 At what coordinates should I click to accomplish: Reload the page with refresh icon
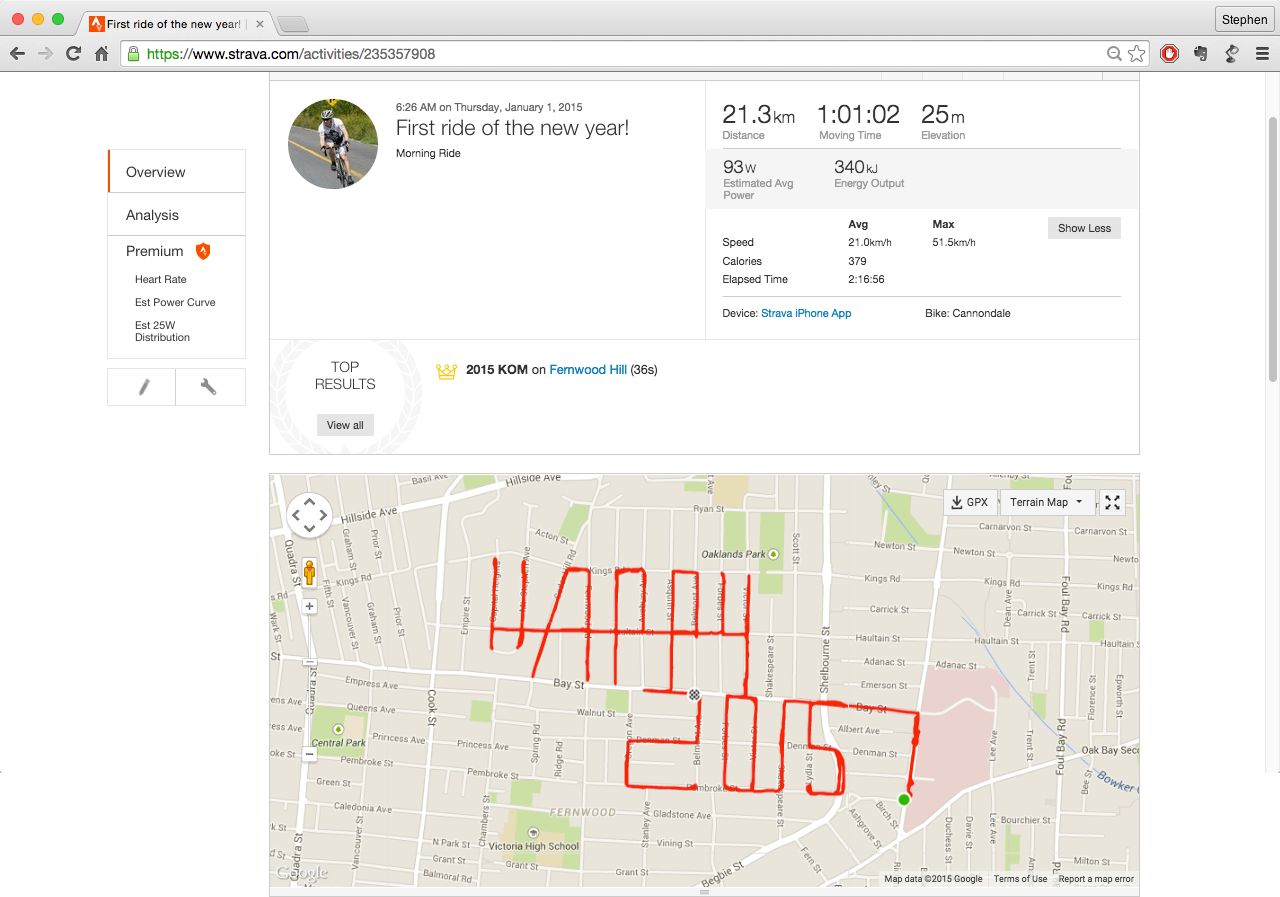click(x=73, y=54)
